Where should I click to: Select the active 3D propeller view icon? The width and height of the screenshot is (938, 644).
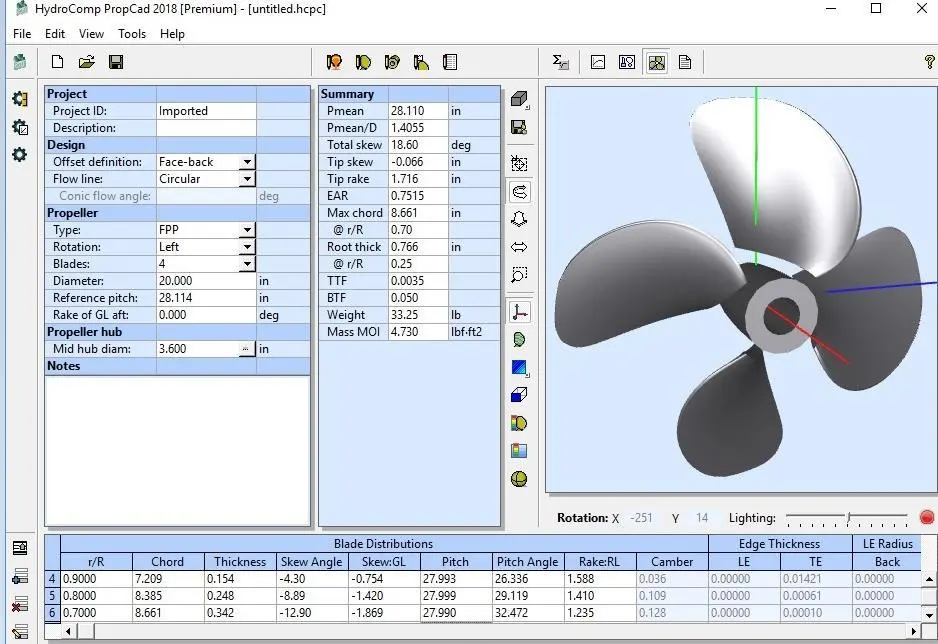(656, 62)
